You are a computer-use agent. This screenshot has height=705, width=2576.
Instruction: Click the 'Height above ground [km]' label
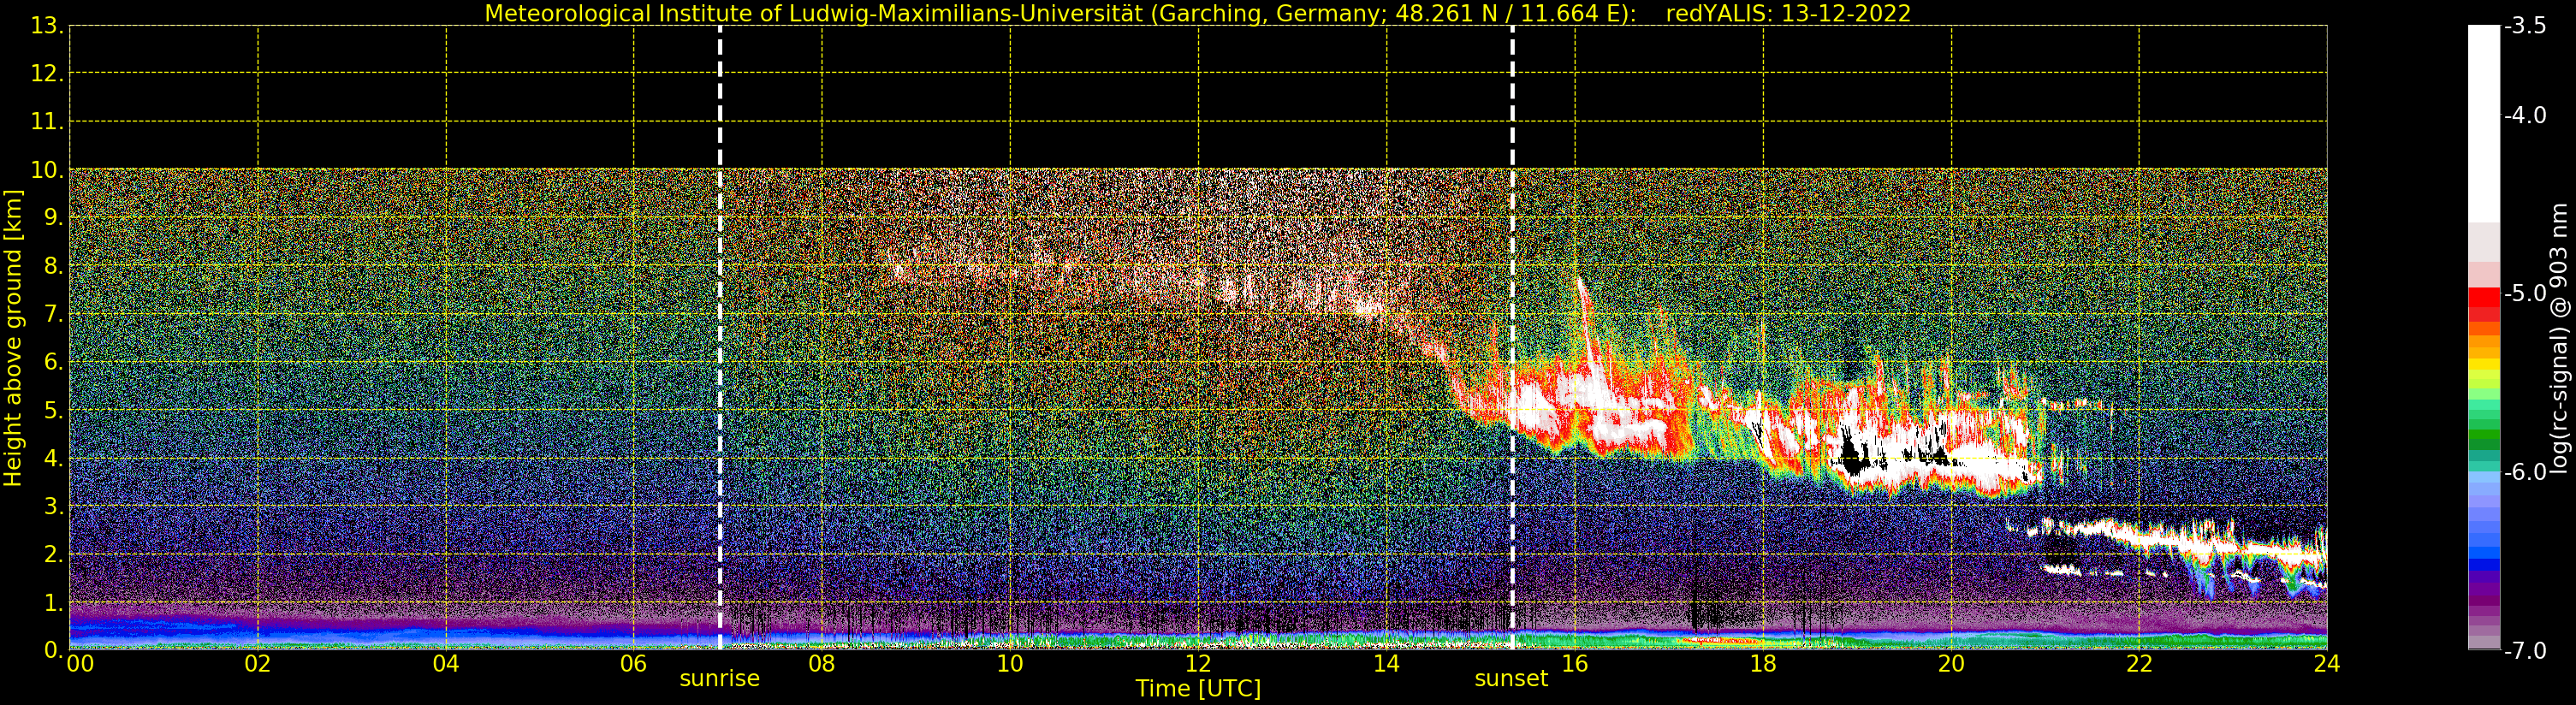tap(13, 338)
